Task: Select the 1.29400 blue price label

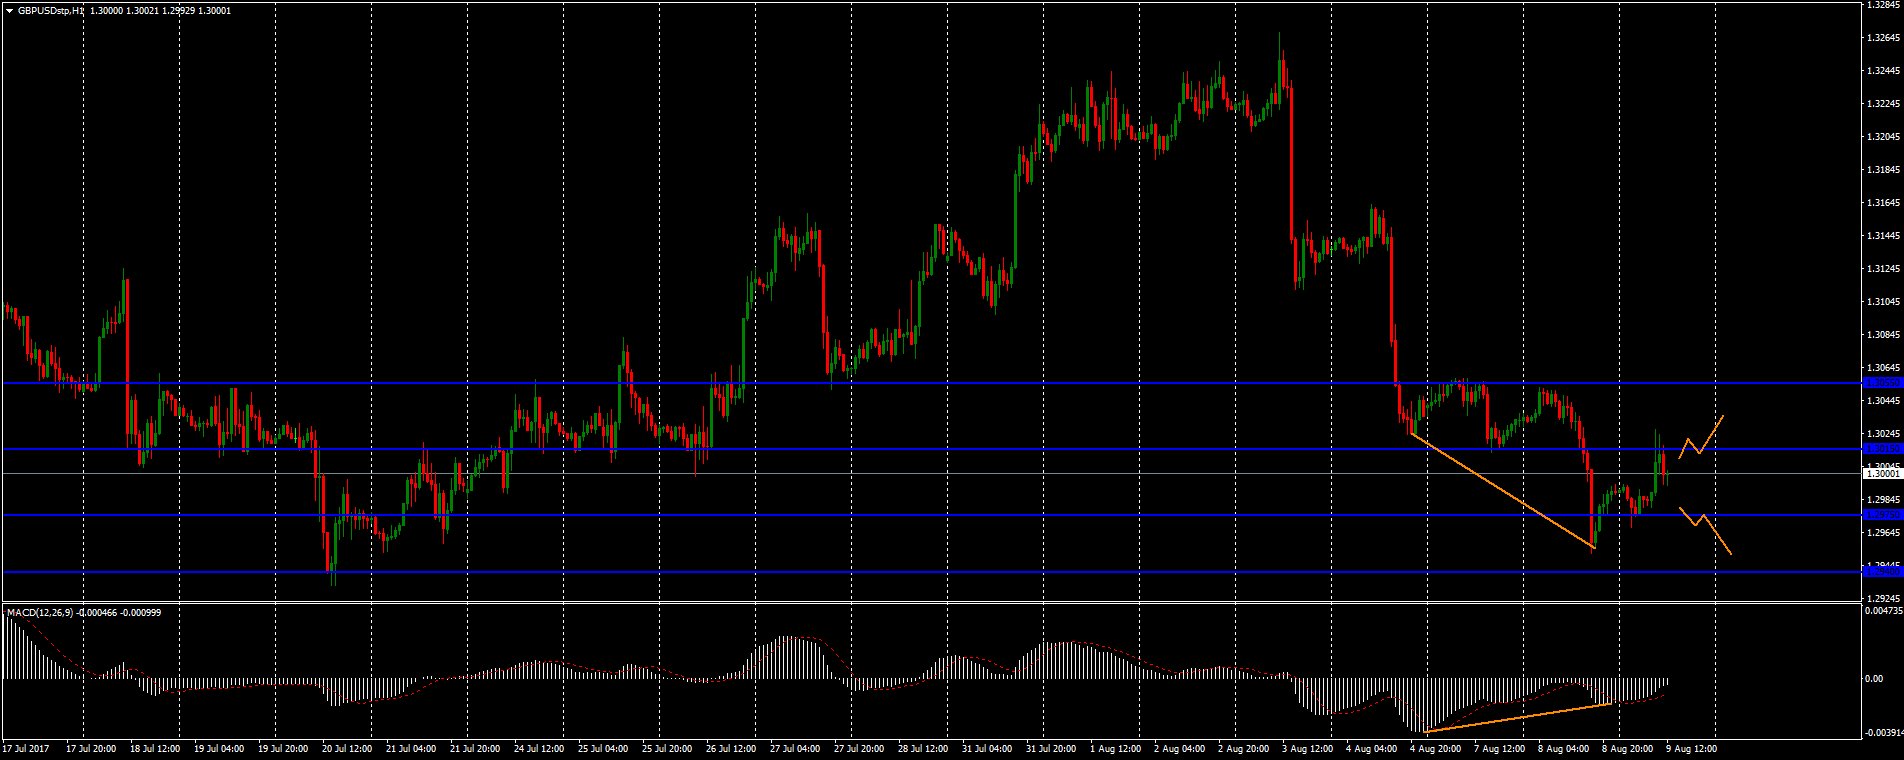Action: pos(1882,572)
